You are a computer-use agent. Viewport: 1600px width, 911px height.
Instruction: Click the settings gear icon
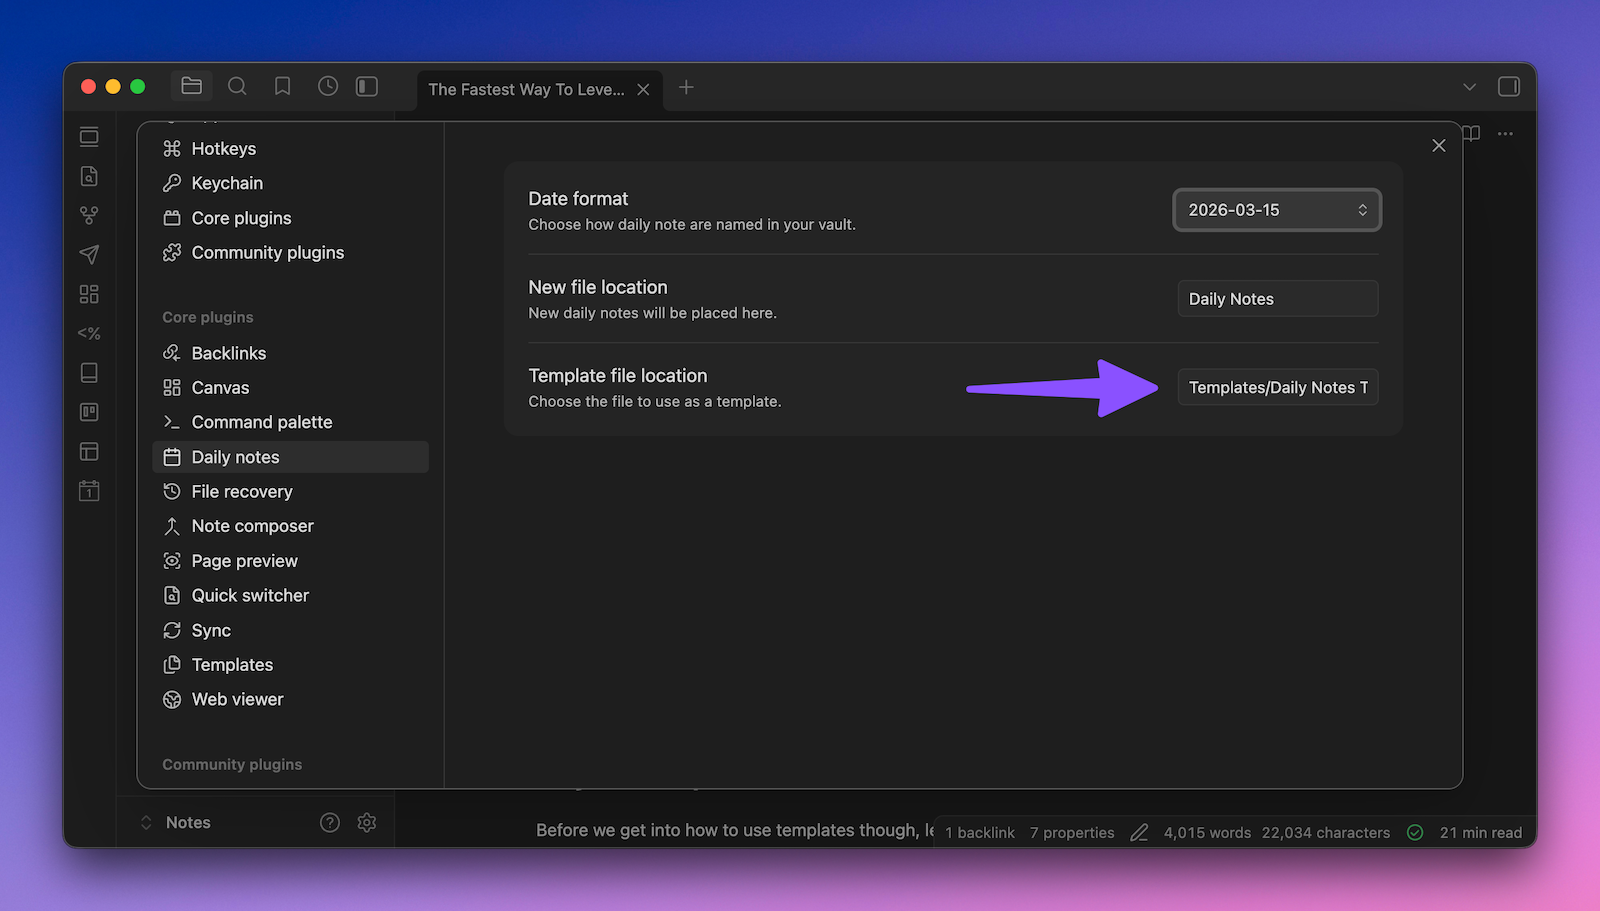[367, 822]
